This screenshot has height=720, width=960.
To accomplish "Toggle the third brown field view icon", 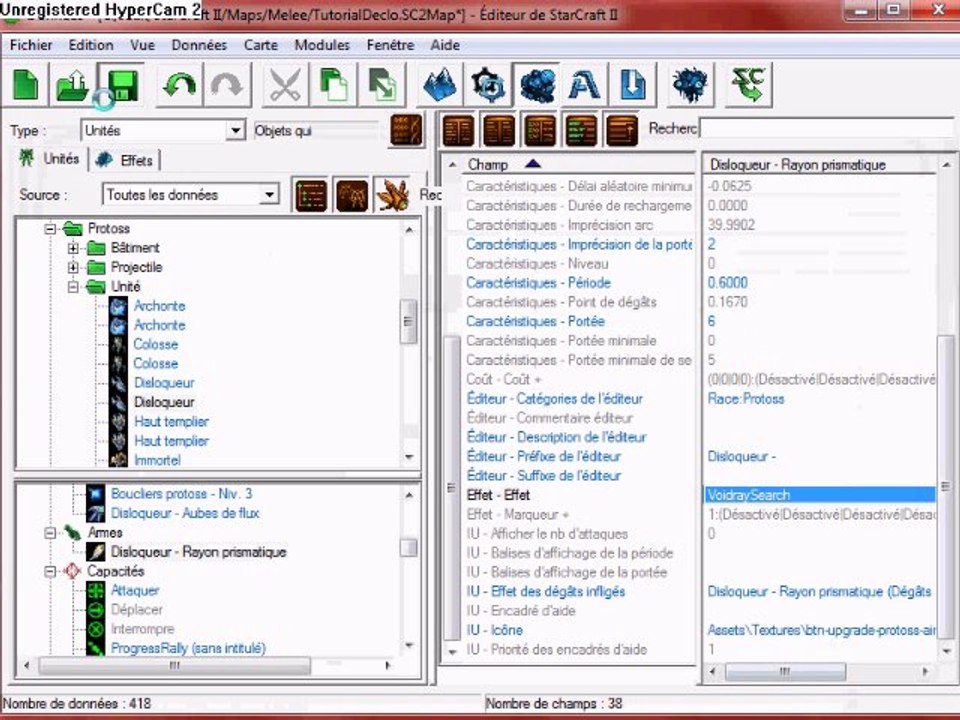I will [x=540, y=130].
